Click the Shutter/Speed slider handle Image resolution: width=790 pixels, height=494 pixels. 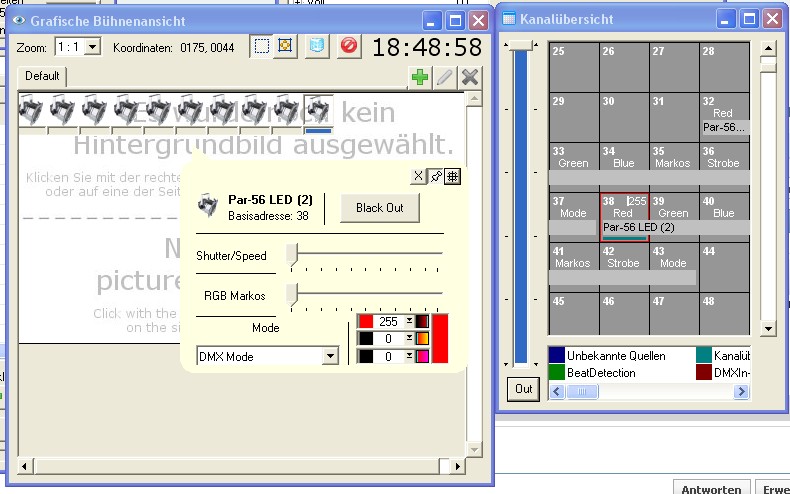click(x=292, y=255)
